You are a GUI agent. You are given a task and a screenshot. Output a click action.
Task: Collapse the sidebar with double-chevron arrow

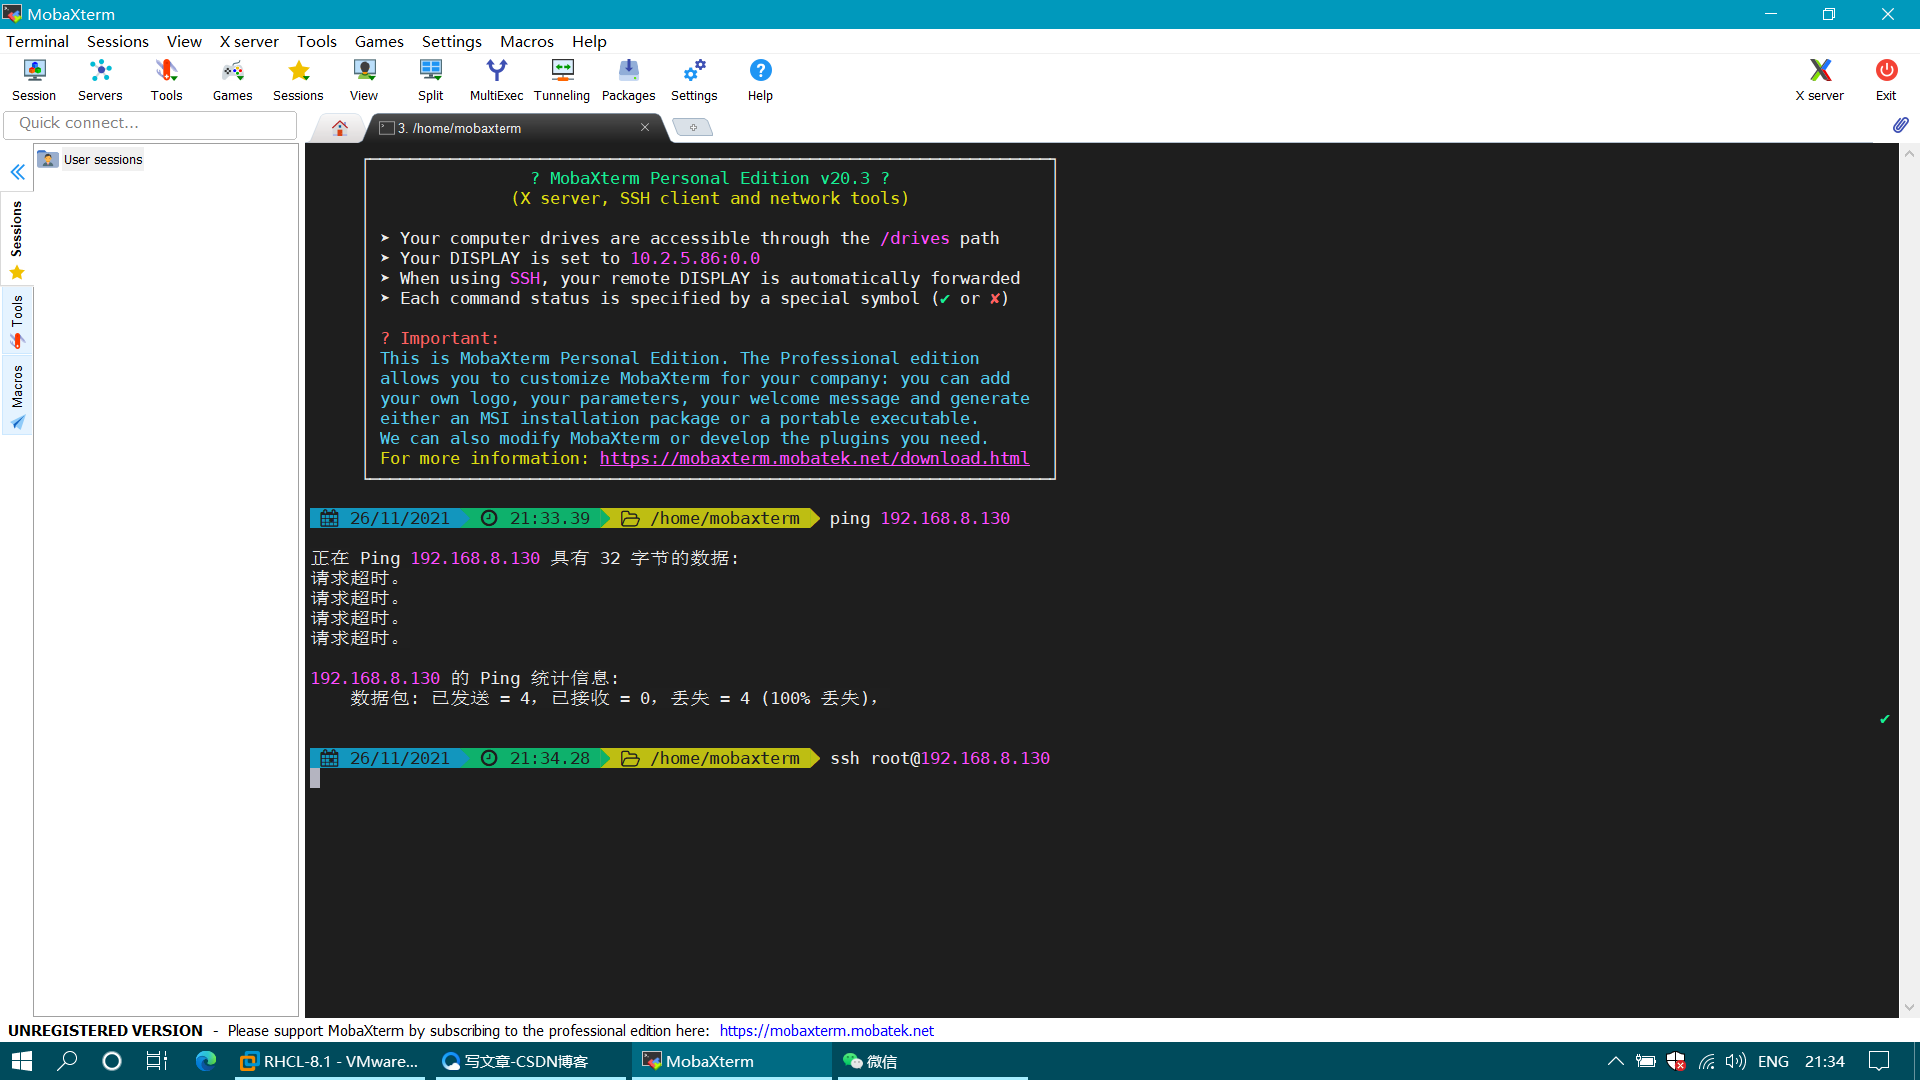18,172
